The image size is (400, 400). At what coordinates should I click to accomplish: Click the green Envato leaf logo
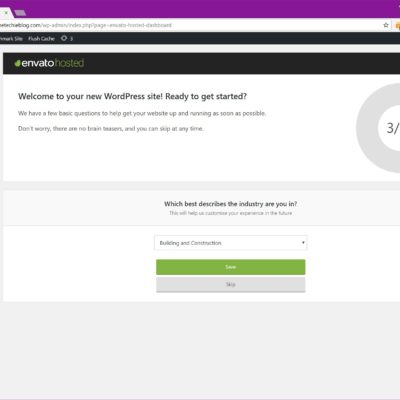point(18,63)
